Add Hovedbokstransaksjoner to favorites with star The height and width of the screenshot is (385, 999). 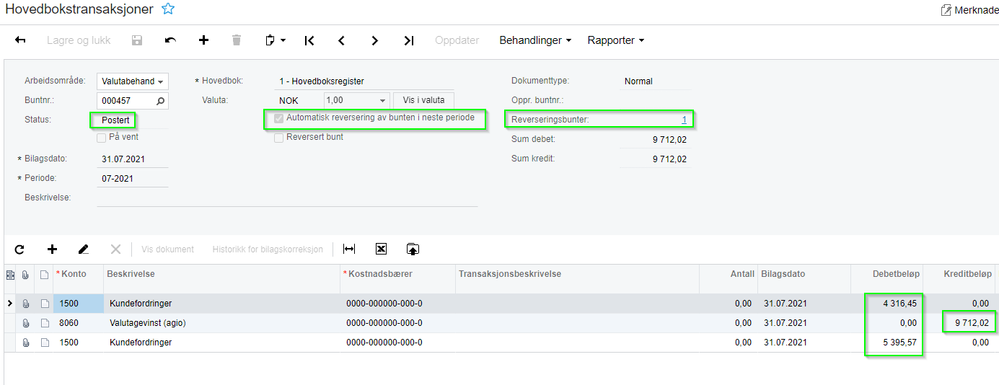pos(168,9)
